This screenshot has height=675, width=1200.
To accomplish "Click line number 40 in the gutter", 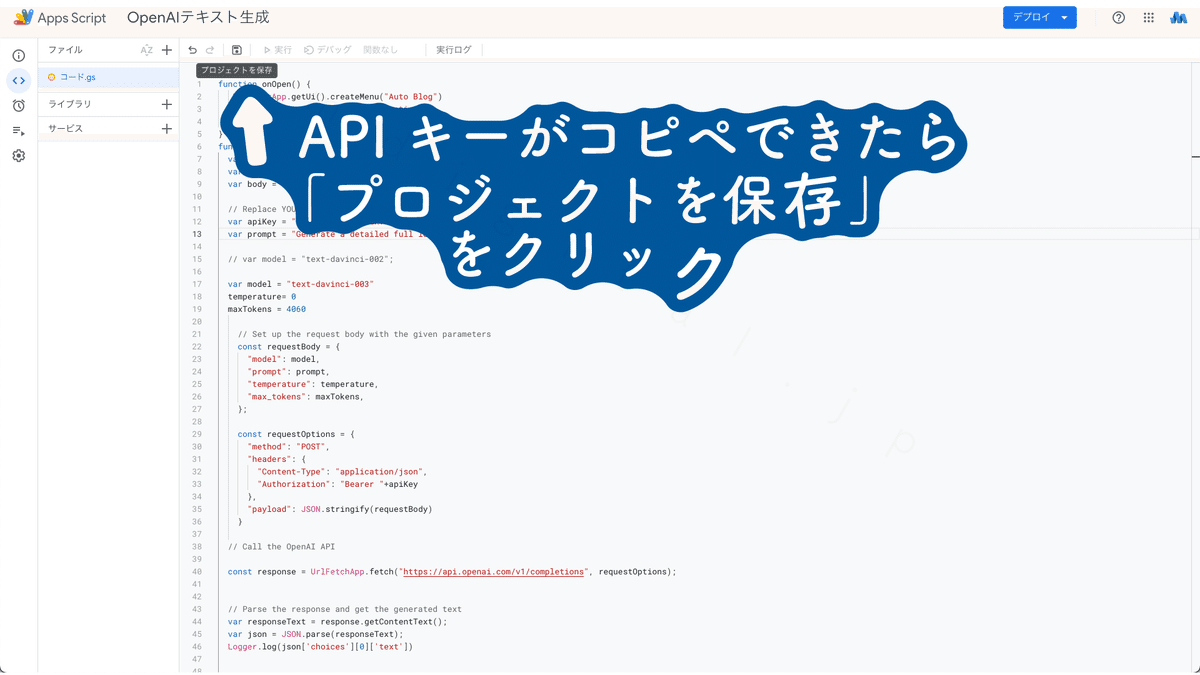I will 197,572.
